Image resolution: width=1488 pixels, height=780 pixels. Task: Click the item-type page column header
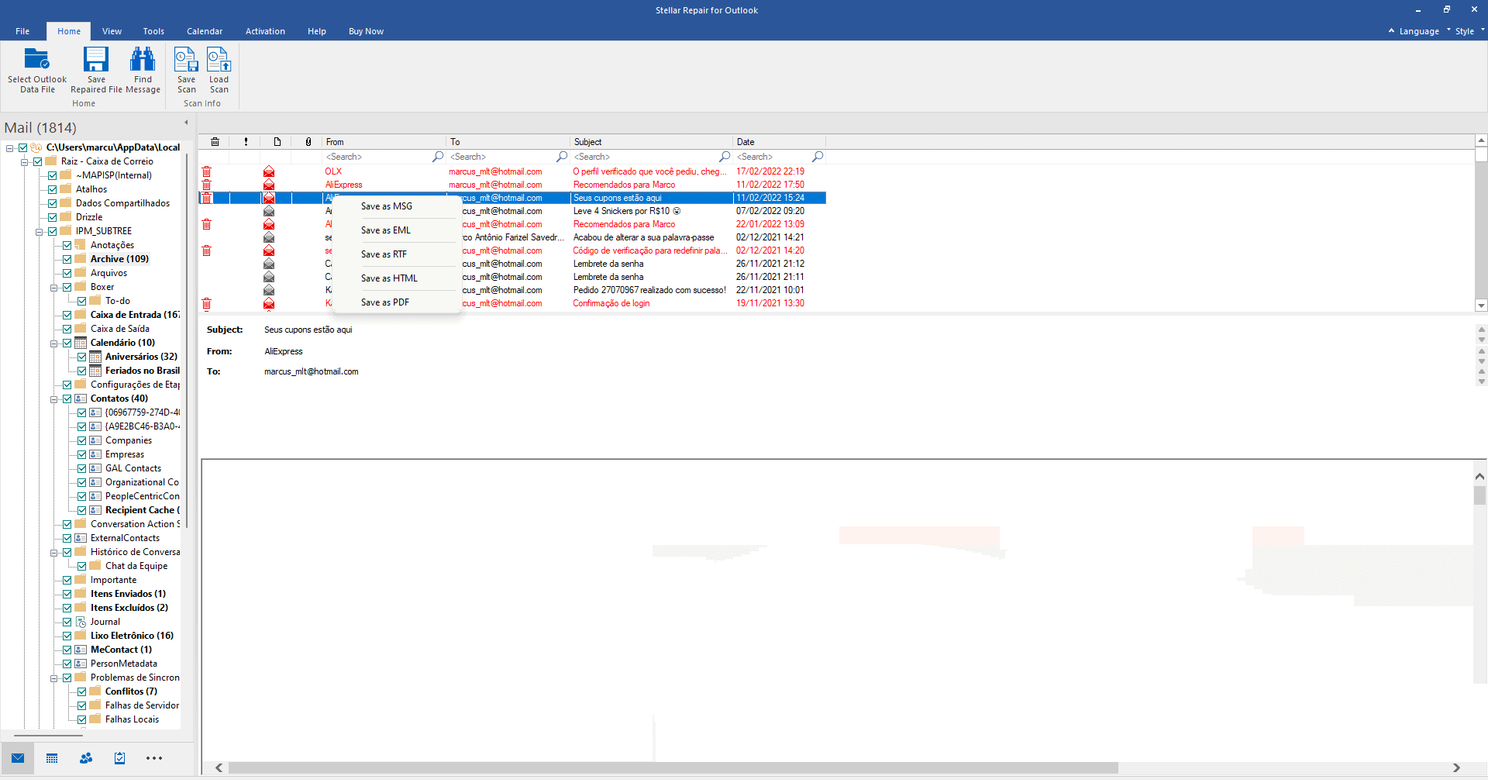(x=277, y=142)
